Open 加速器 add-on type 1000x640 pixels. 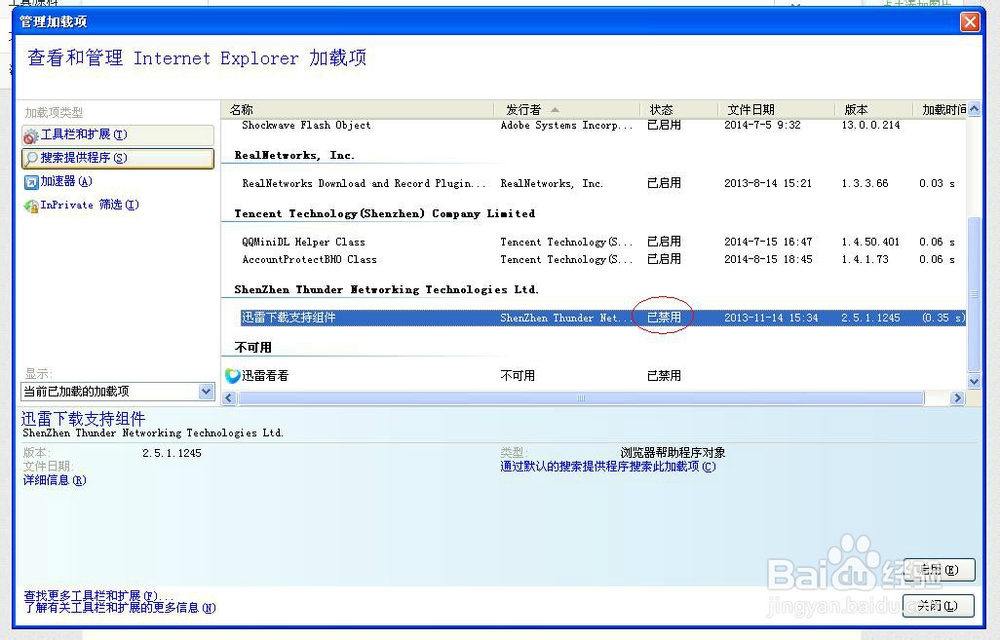66,182
